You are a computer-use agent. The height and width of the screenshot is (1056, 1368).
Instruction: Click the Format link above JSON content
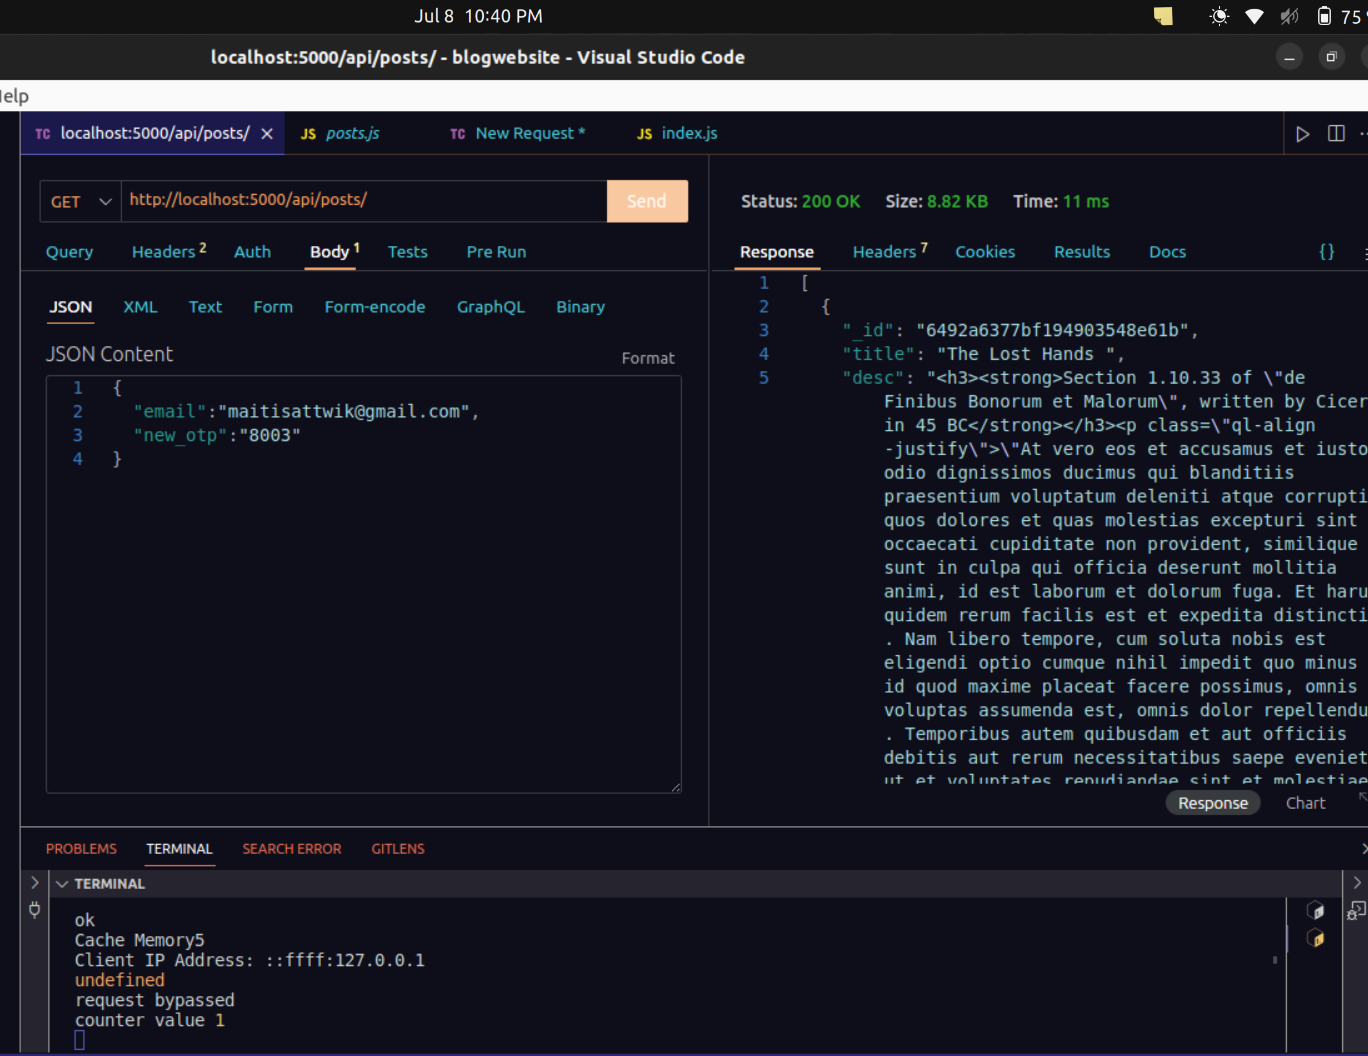click(x=648, y=358)
